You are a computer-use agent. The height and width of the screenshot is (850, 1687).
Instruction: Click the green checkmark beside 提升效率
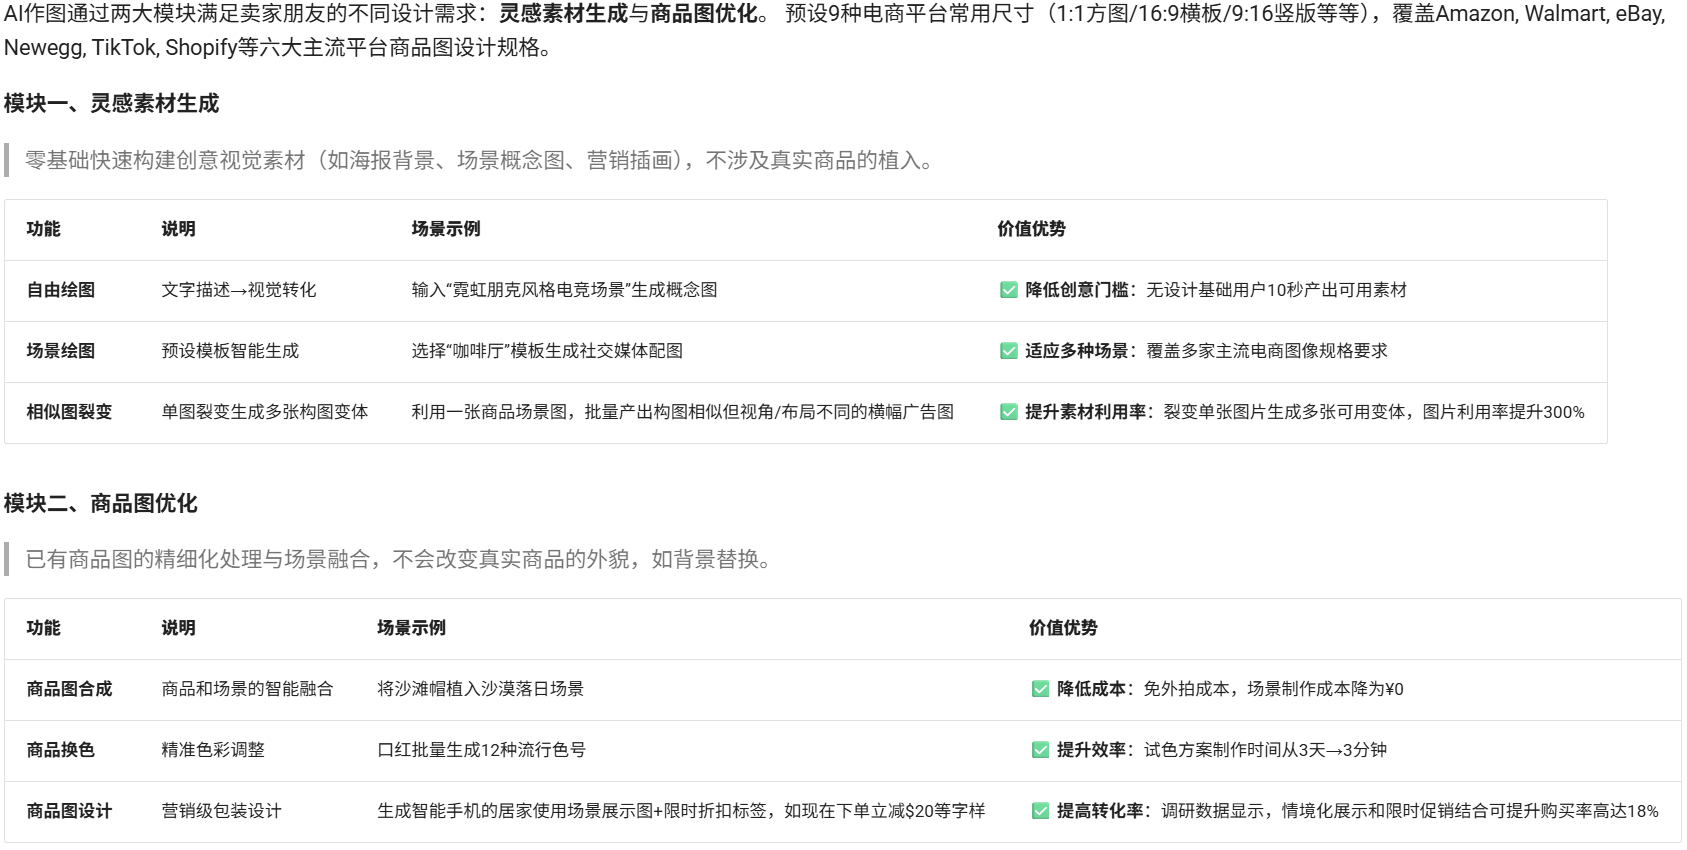[1041, 750]
